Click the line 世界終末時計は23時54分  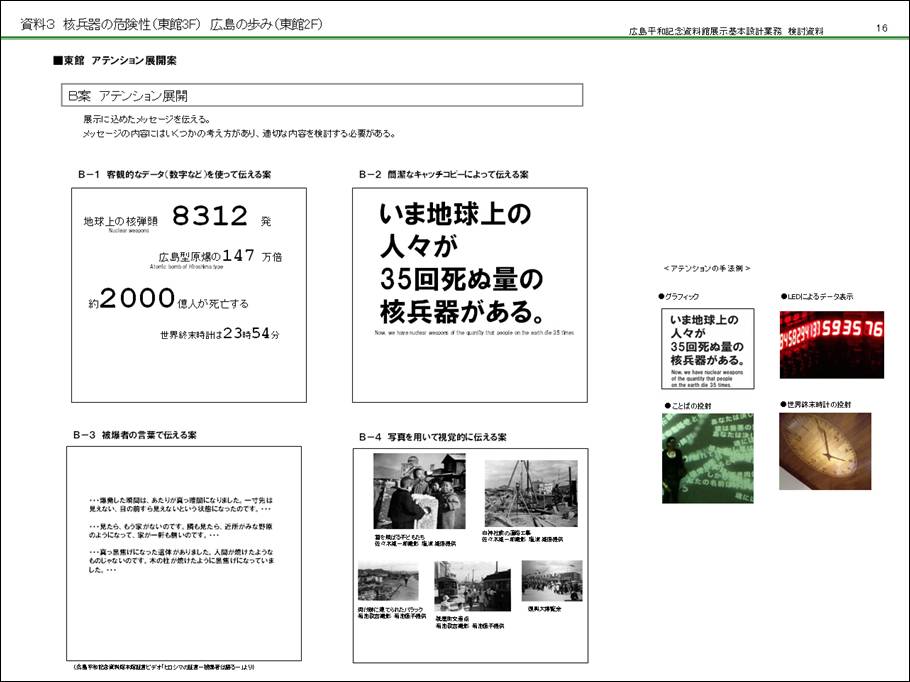(x=220, y=334)
